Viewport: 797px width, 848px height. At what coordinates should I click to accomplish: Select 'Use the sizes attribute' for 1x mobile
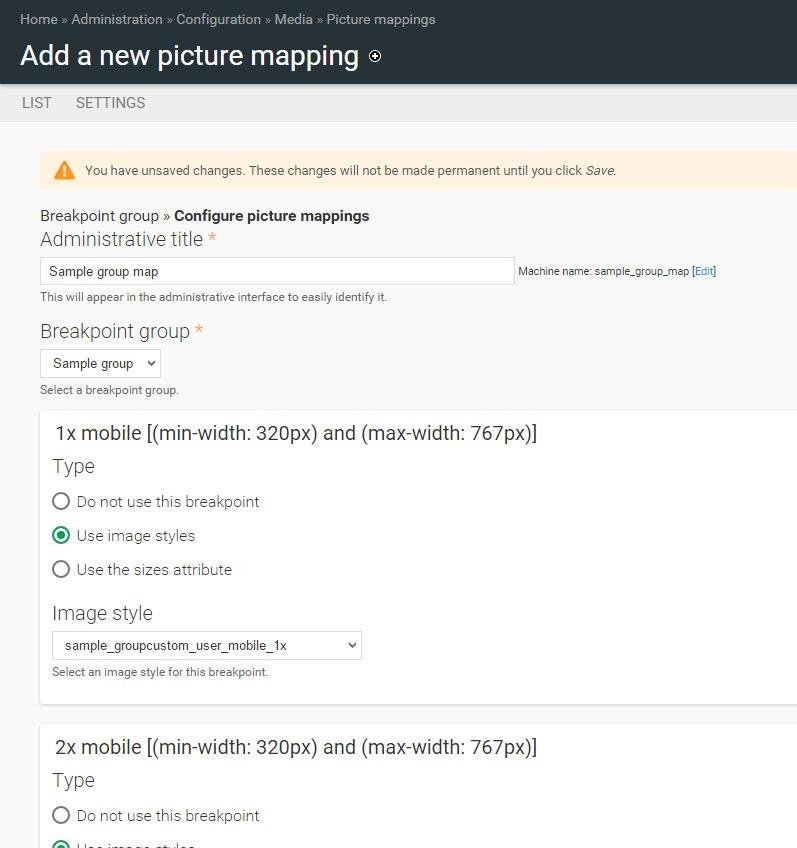tap(61, 570)
